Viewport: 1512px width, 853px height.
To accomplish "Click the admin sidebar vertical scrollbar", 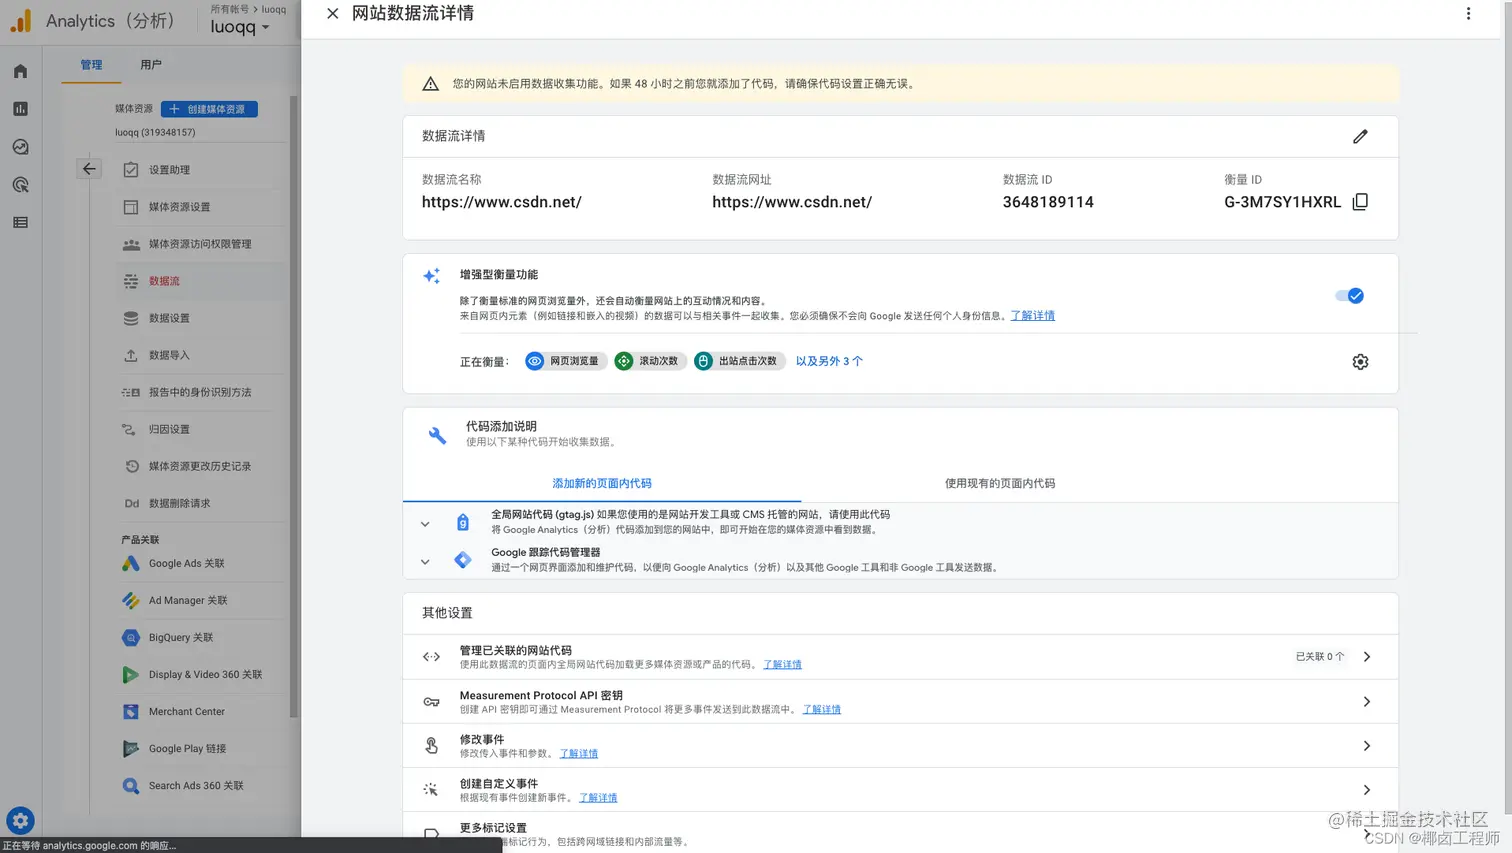I will [x=293, y=406].
